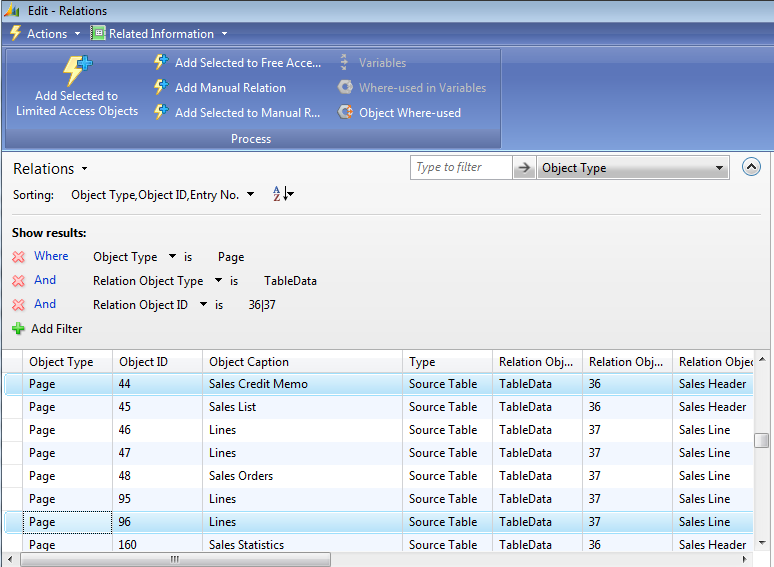The image size is (774, 567).
Task: Expand the Sorting field dropdown
Action: click(250, 195)
